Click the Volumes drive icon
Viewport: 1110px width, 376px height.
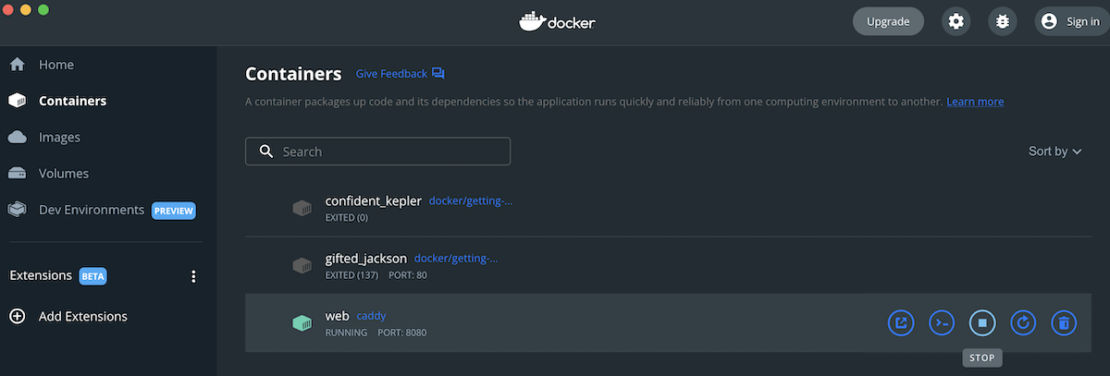pos(17,173)
